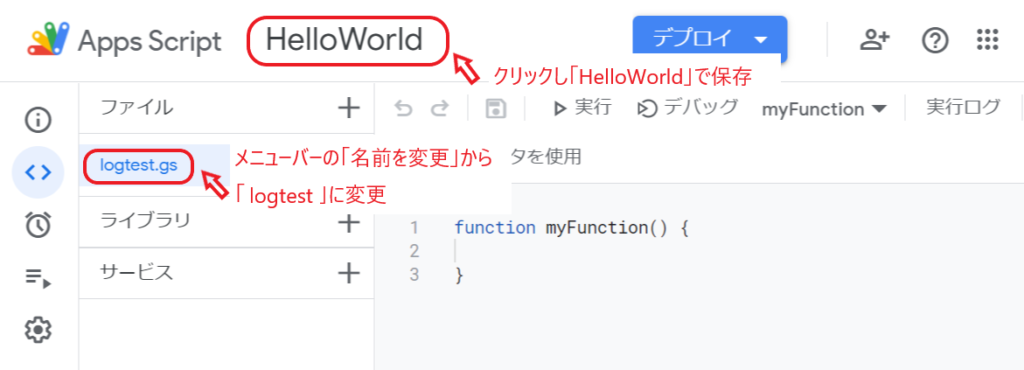
Task: Open the myFunction selector dropdown
Action: pyautogui.click(x=824, y=109)
